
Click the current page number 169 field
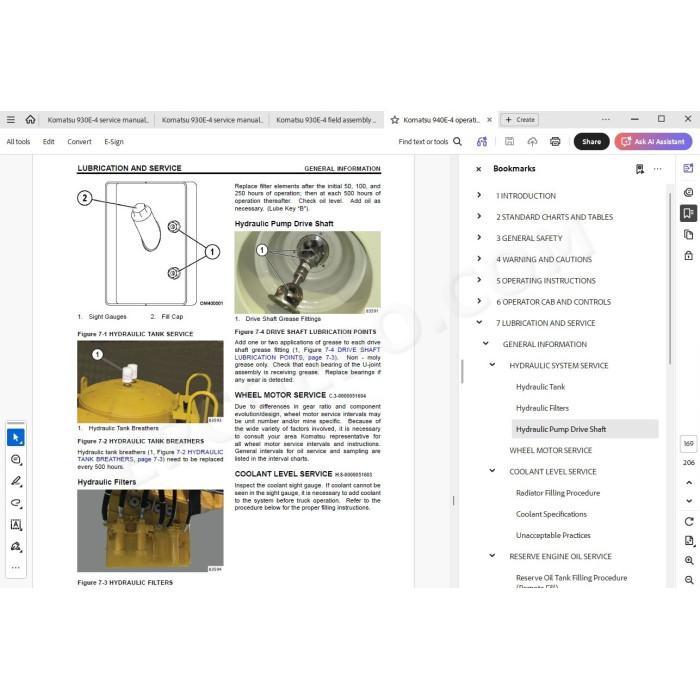tap(688, 443)
